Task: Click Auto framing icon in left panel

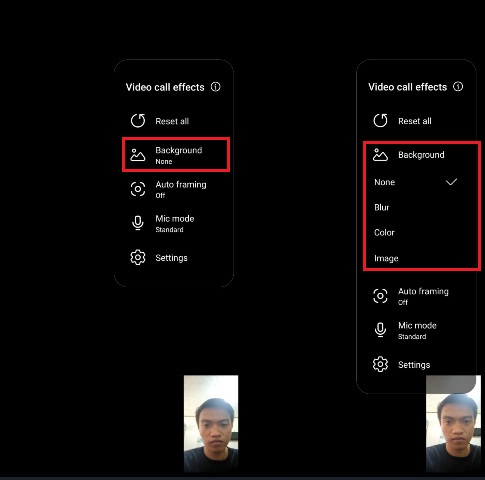Action: click(x=138, y=189)
